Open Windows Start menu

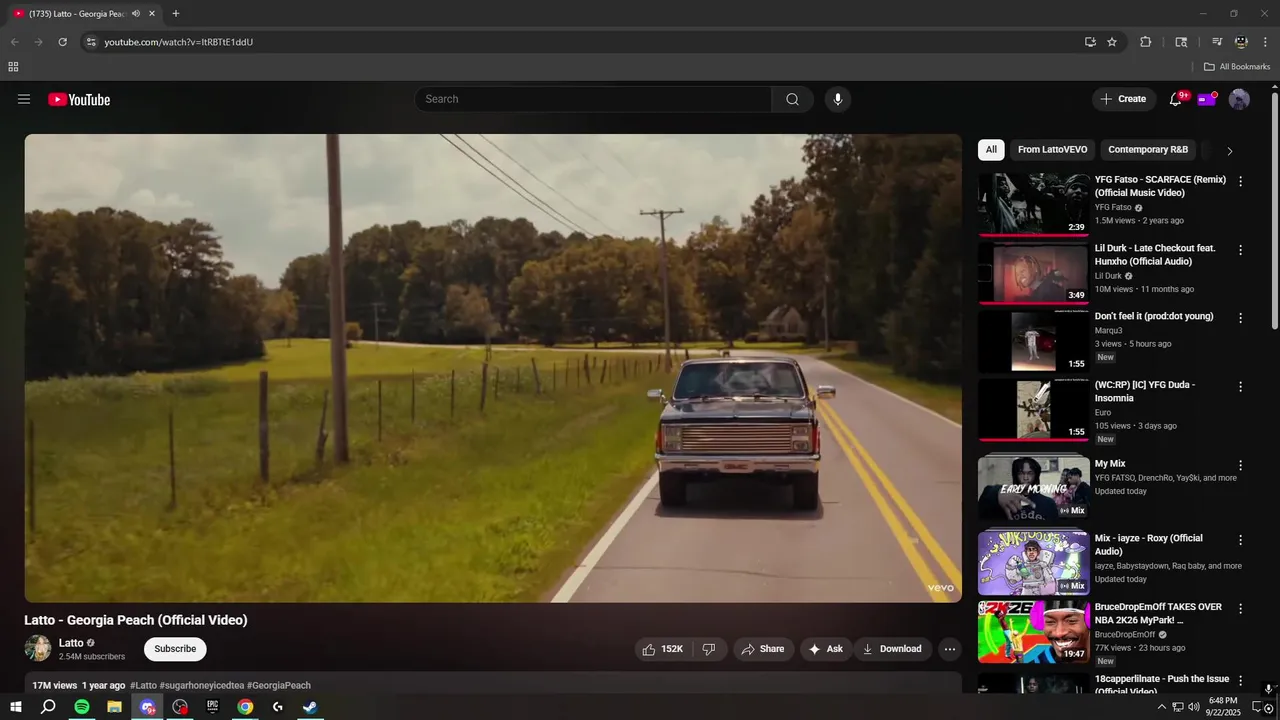(15, 707)
